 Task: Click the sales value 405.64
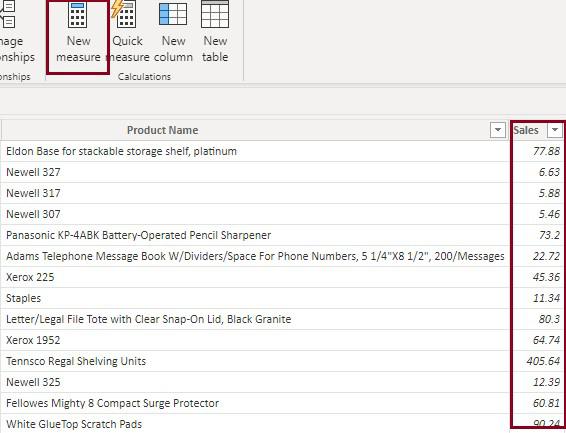pyautogui.click(x=543, y=361)
